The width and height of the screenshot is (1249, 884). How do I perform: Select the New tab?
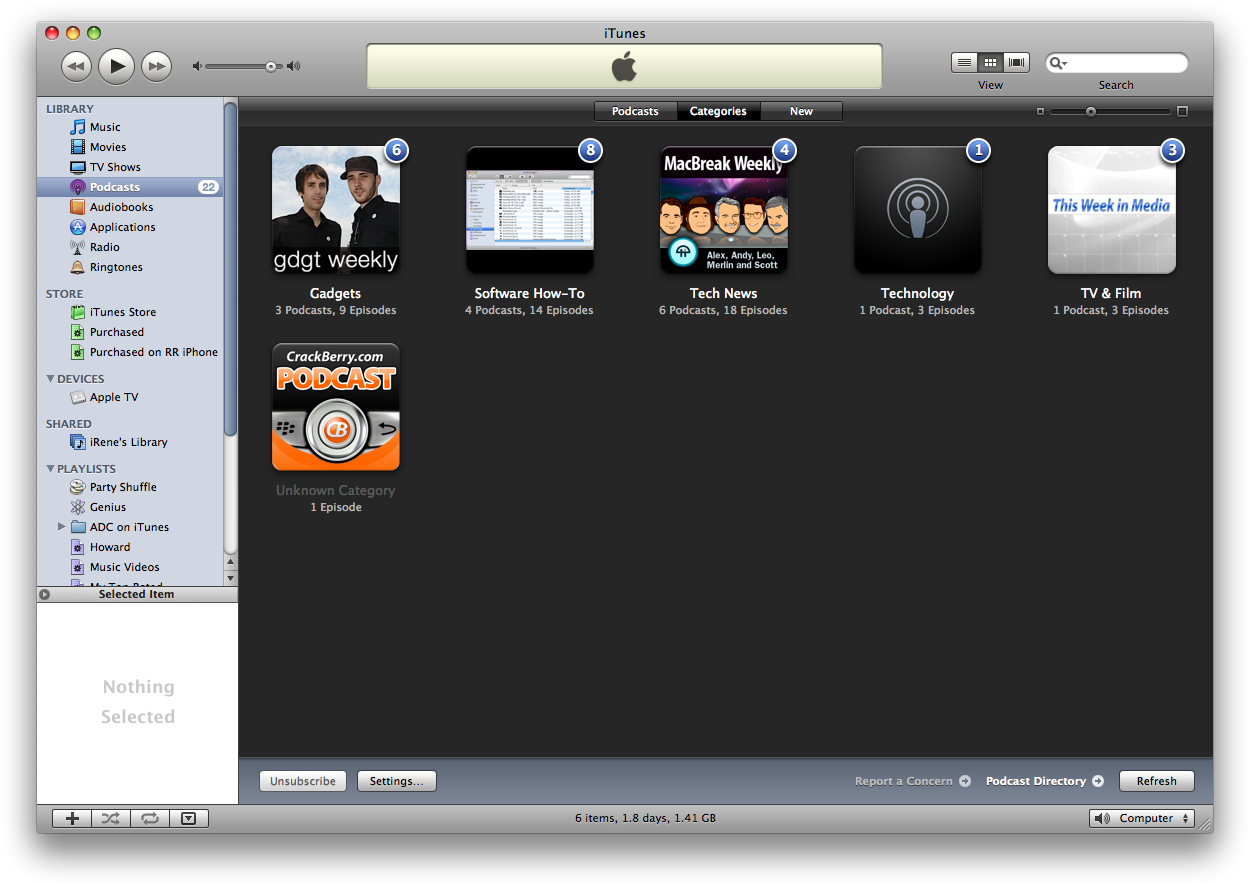pyautogui.click(x=801, y=111)
